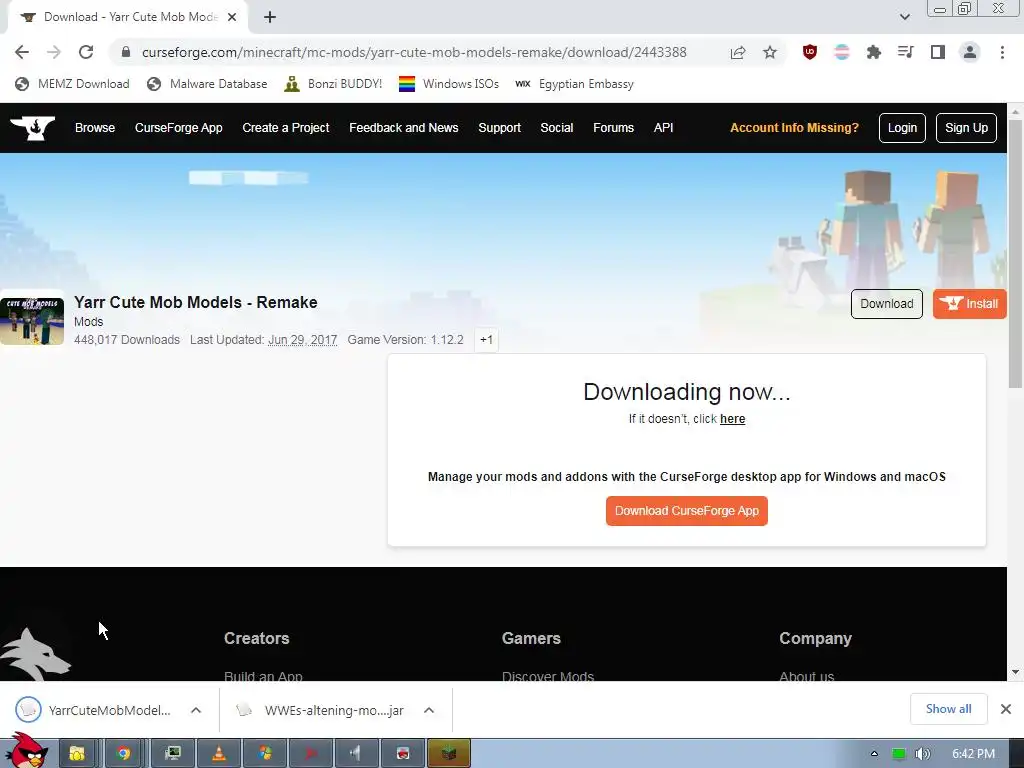Click the Build an App footer link
The width and height of the screenshot is (1024, 768).
263,677
